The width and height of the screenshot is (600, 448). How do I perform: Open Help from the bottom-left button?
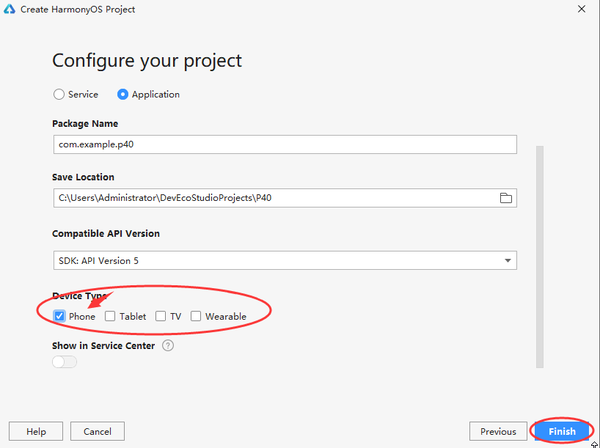36,432
